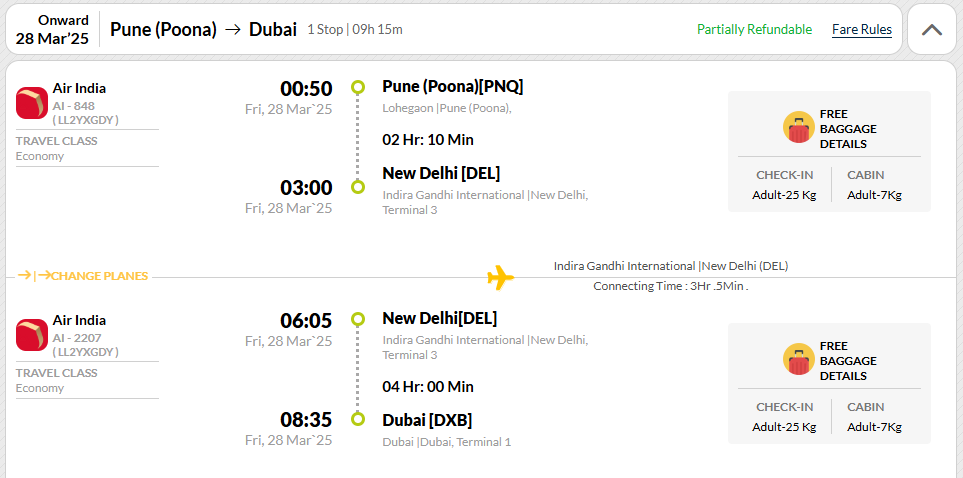Click Free Baggage Details for first flight
Viewport: 963px width, 478px height.
pos(848,129)
